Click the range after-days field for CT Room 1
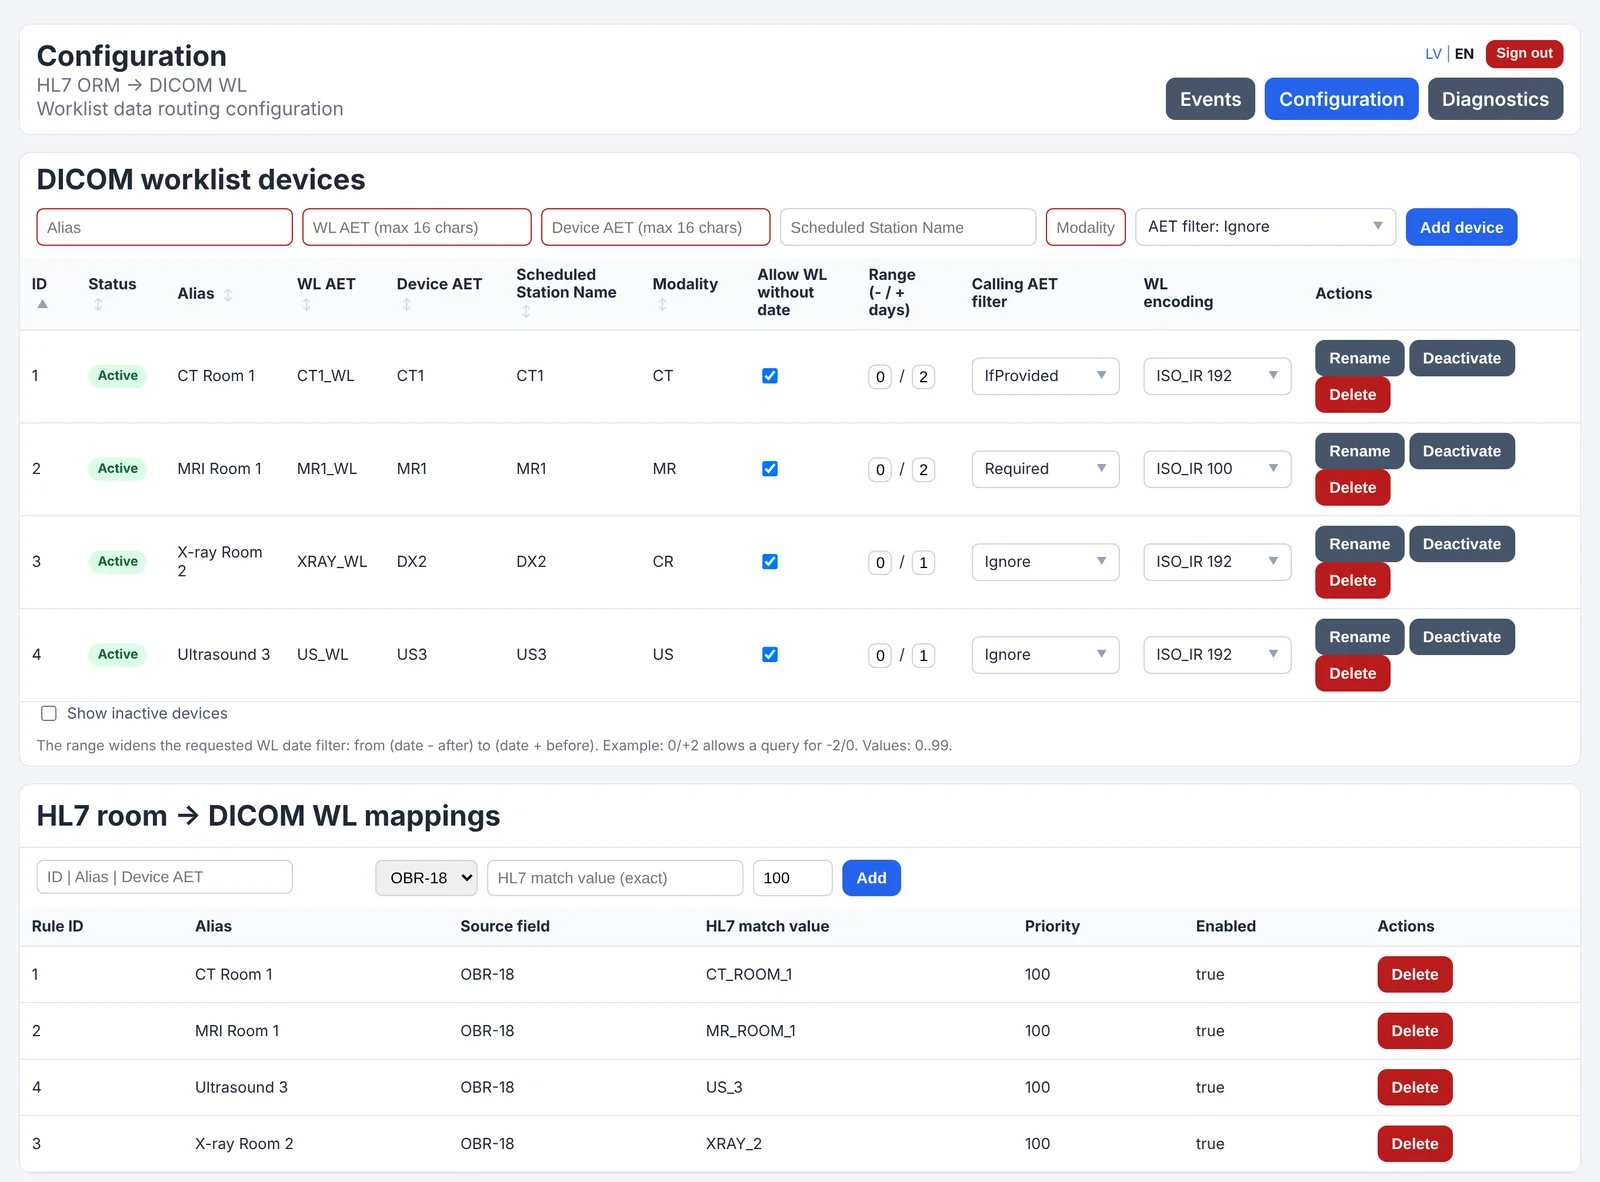Viewport: 1600px width, 1182px height. [x=923, y=377]
